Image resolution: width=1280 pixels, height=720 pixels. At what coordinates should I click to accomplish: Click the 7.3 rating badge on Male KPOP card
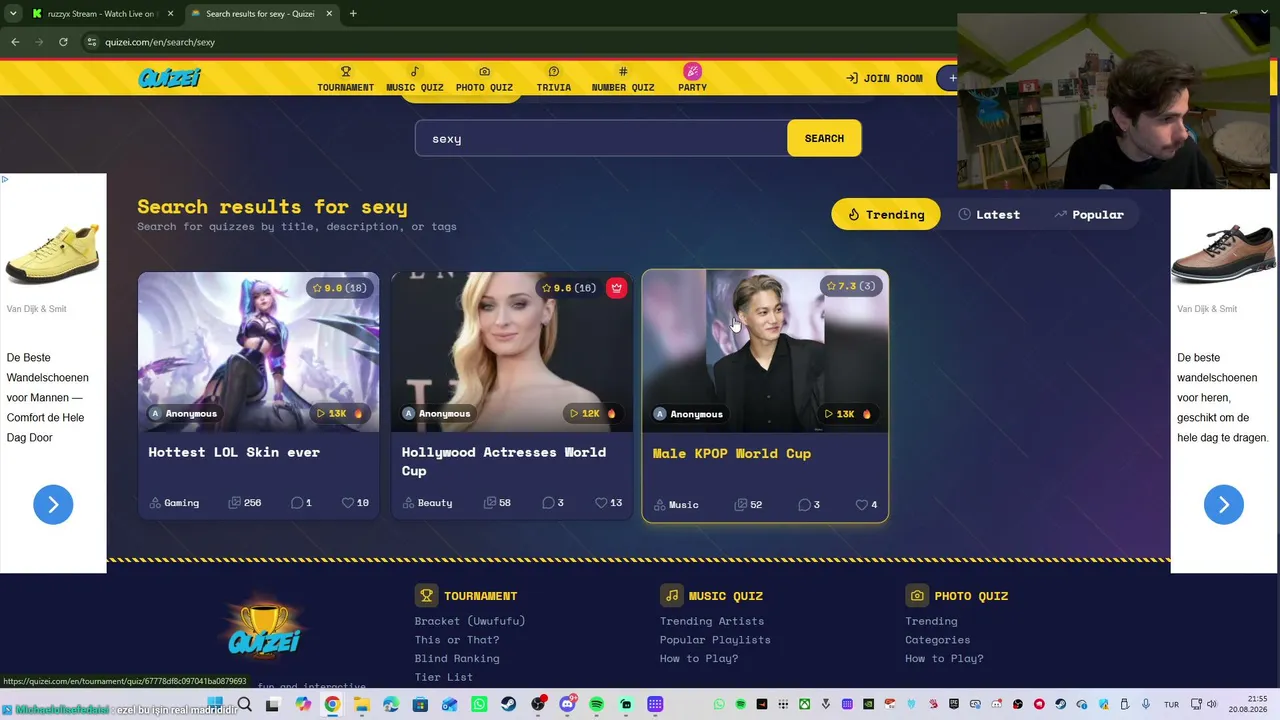[851, 286]
